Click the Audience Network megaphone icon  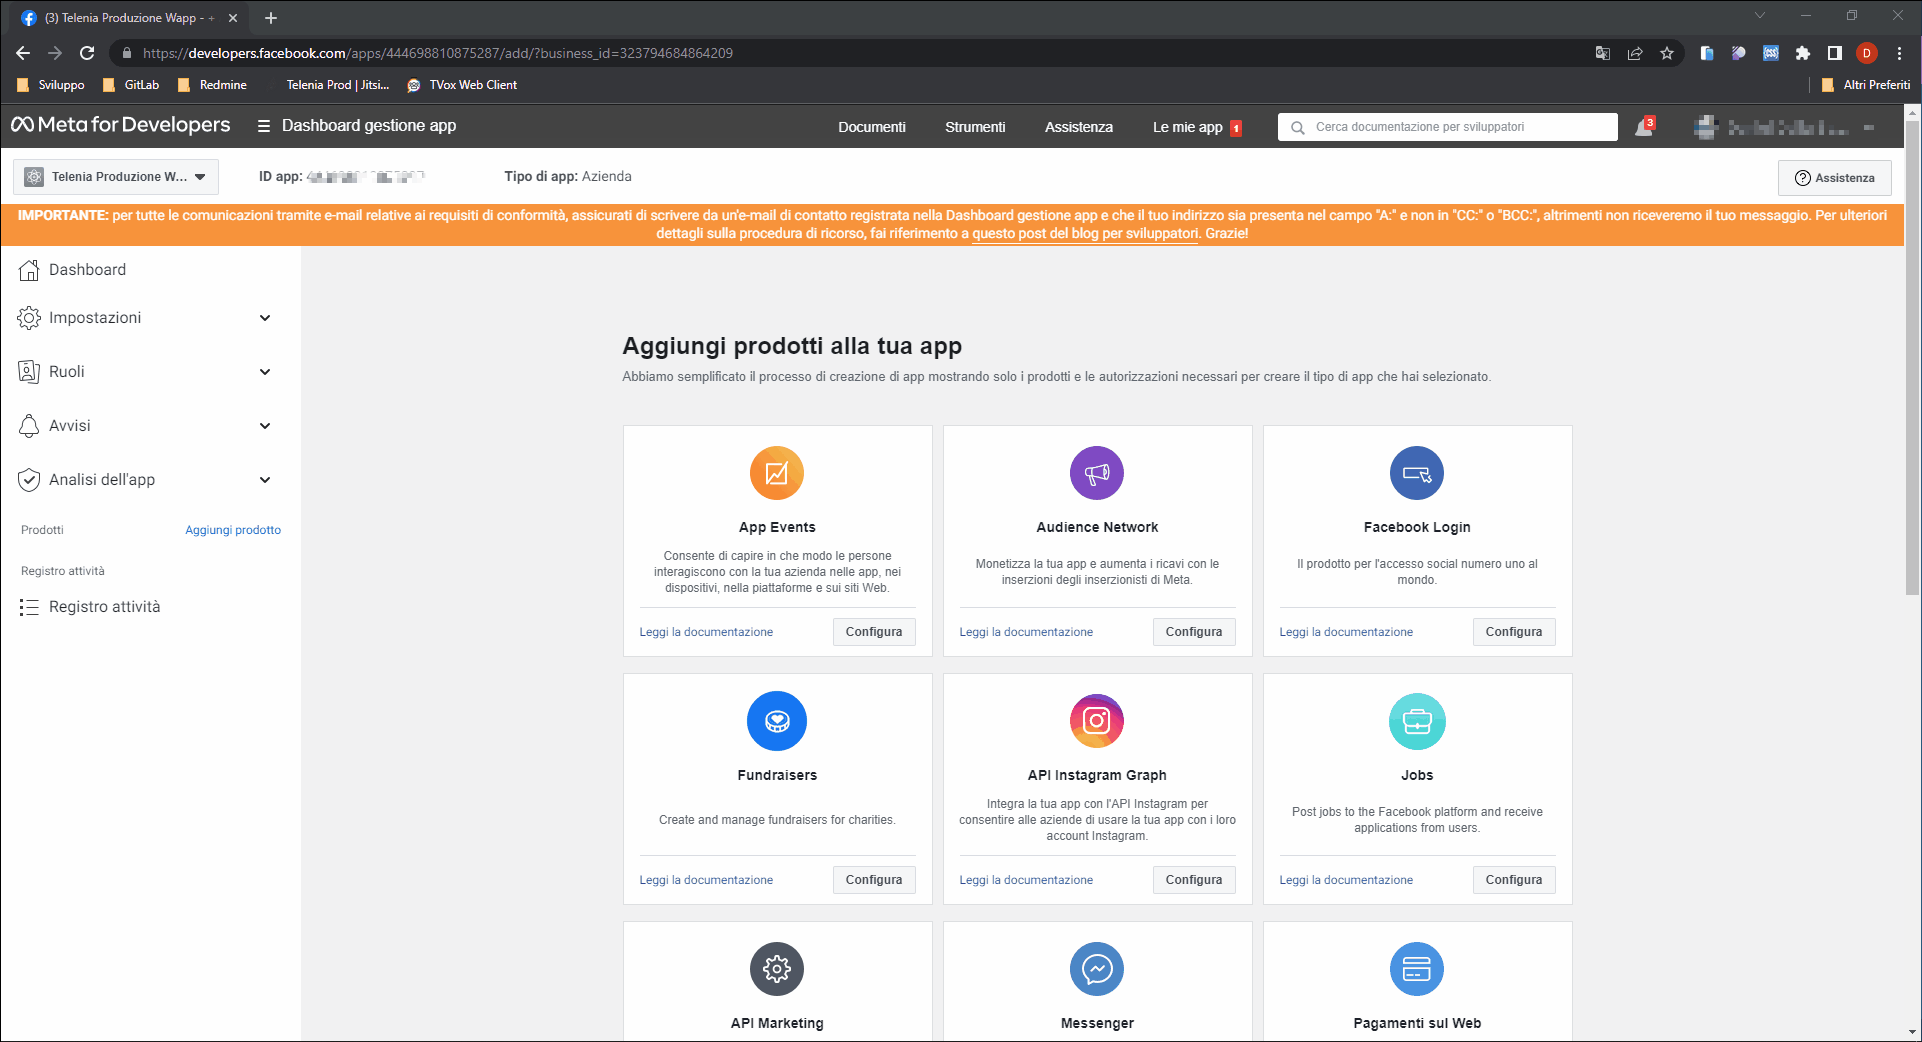tap(1097, 473)
